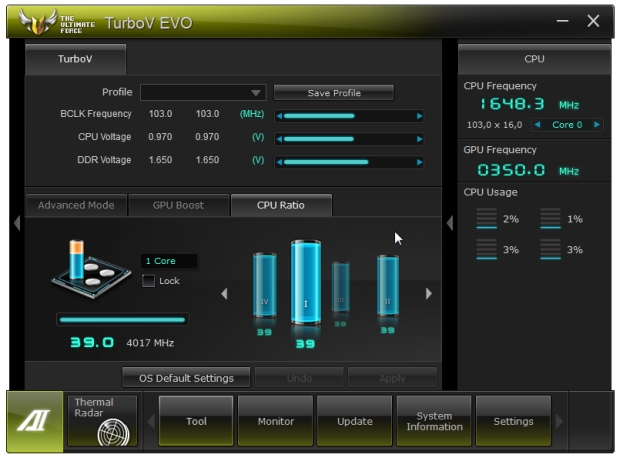Click OS Default Settings button
Viewport: 620px width, 461px height.
pyautogui.click(x=186, y=378)
